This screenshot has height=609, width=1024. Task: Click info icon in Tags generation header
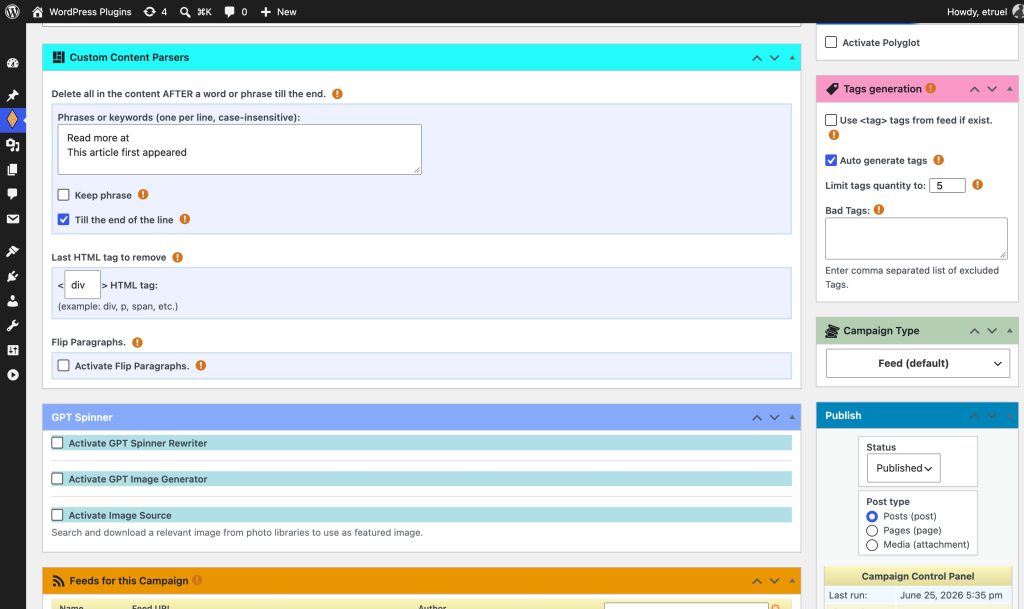tap(931, 88)
